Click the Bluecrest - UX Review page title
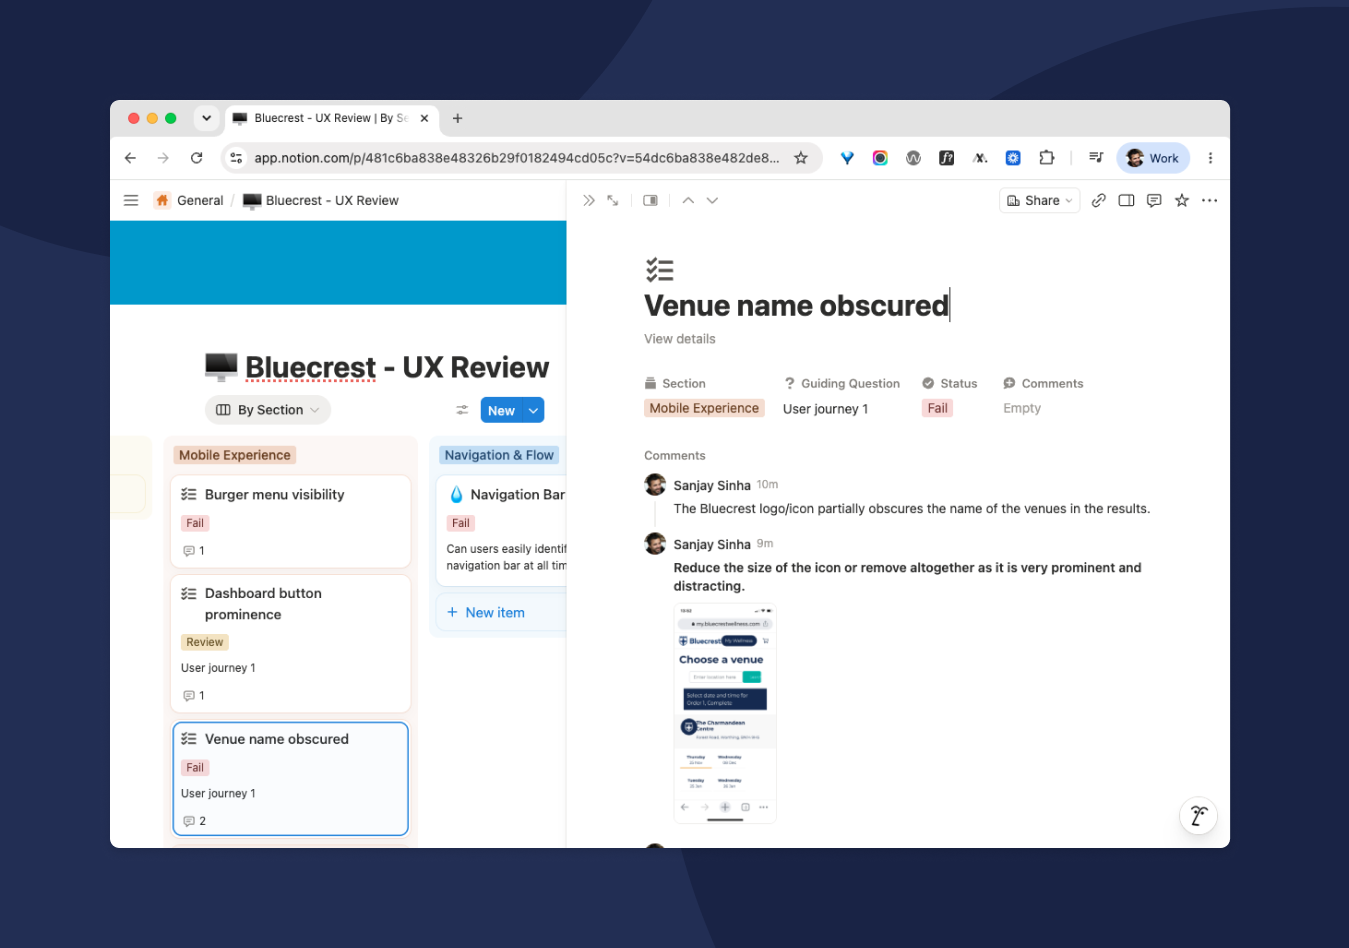Screen dimensions: 1349x948 coord(397,367)
